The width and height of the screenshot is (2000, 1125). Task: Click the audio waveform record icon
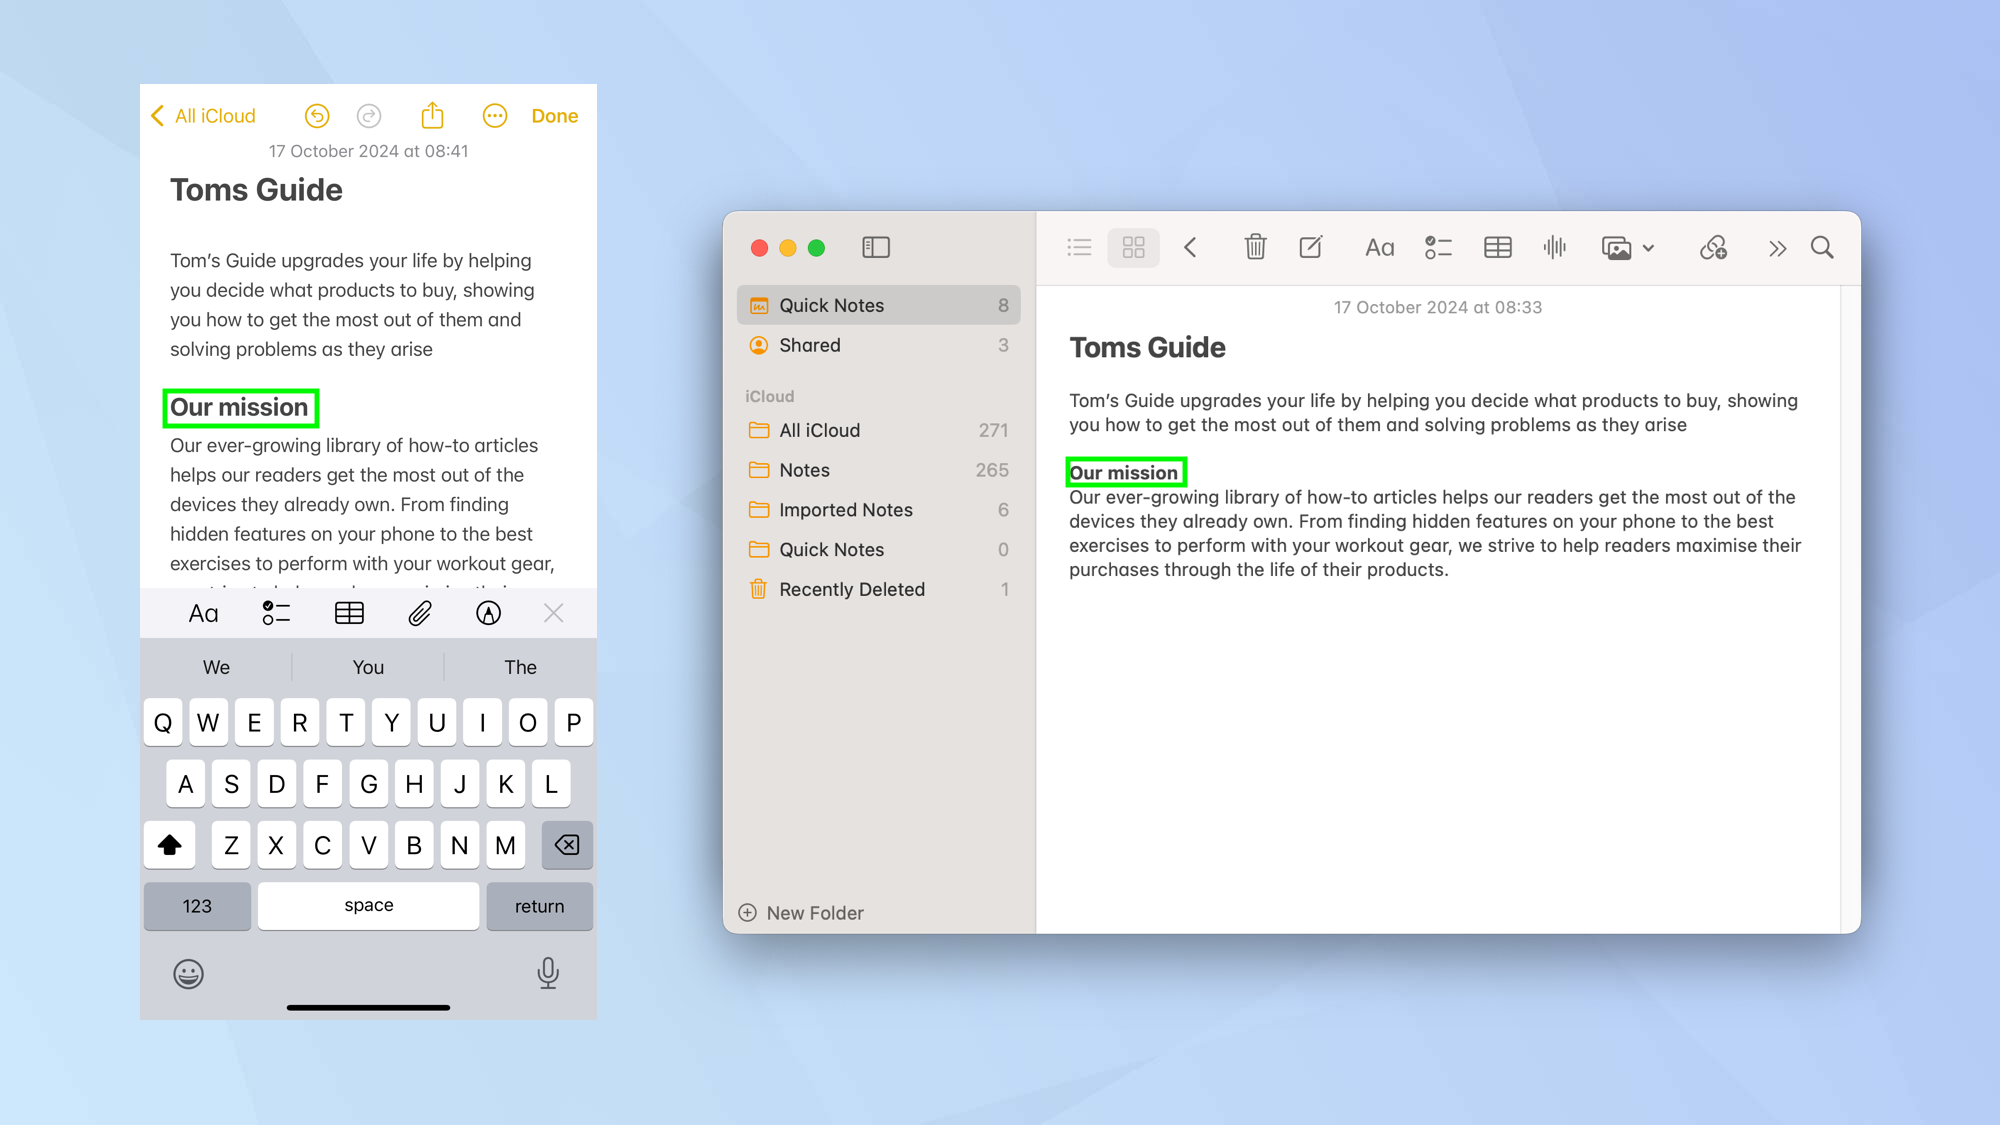(1554, 248)
